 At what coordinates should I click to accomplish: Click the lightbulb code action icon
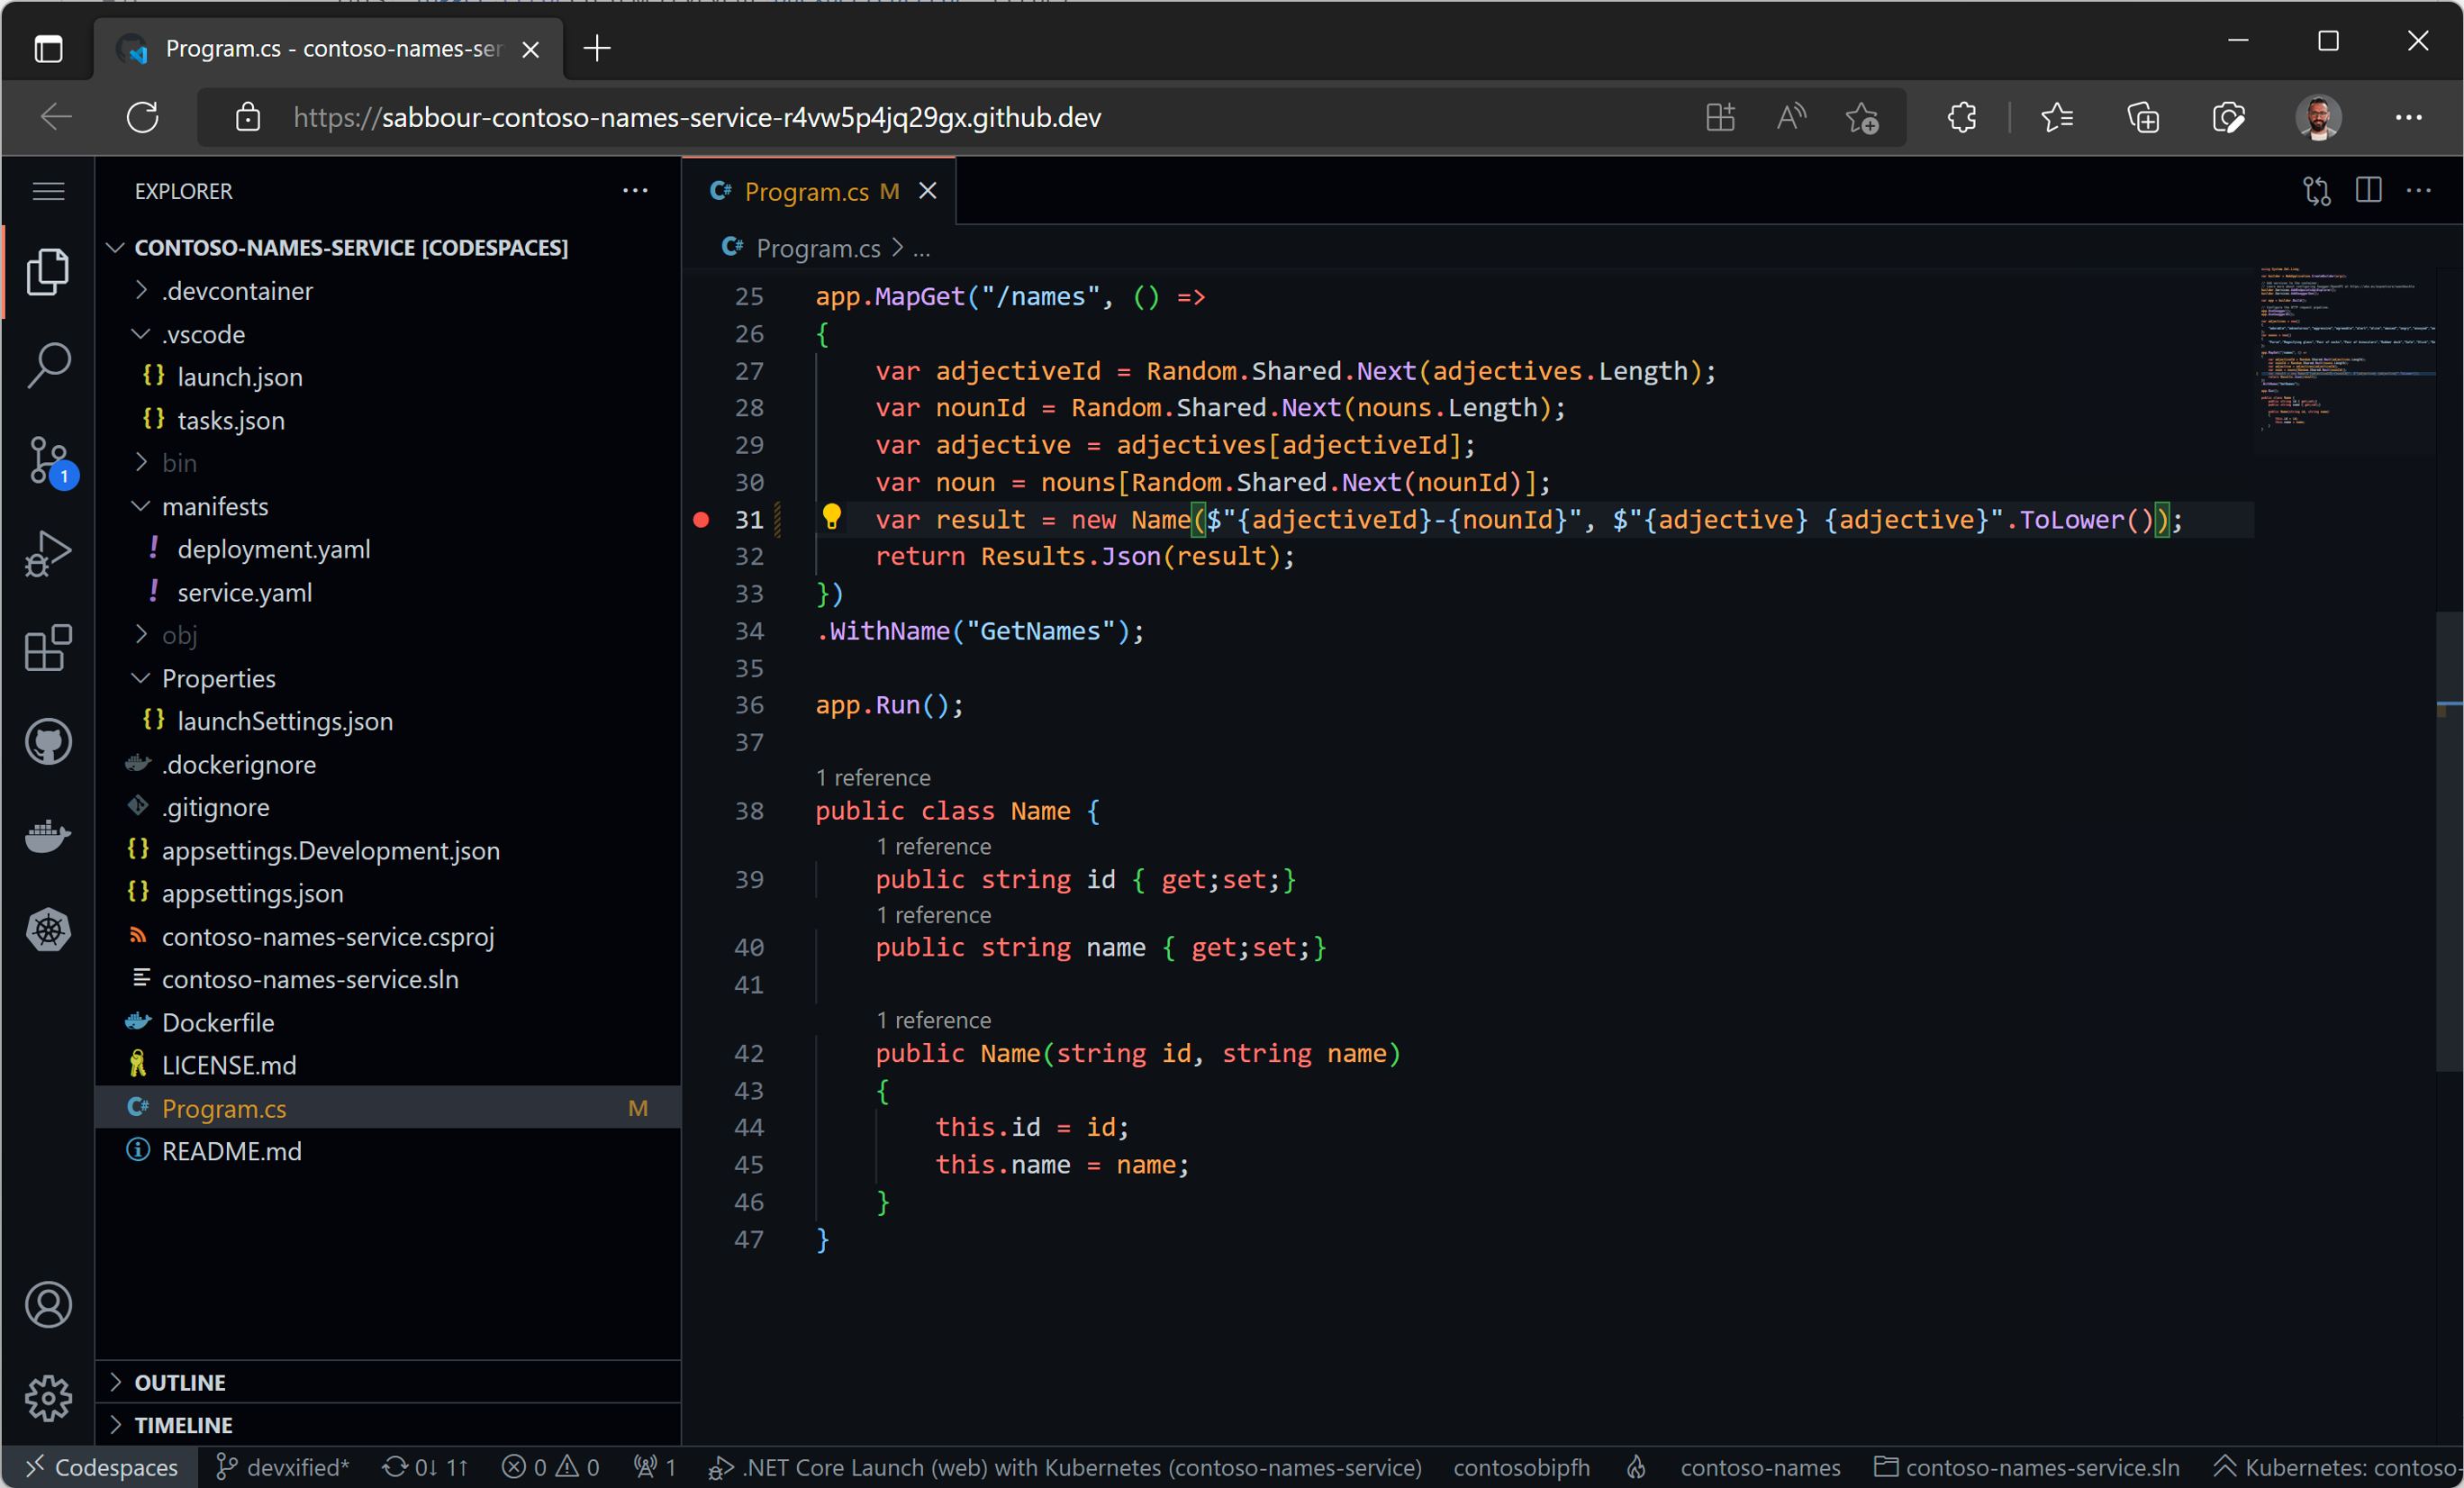(x=831, y=517)
